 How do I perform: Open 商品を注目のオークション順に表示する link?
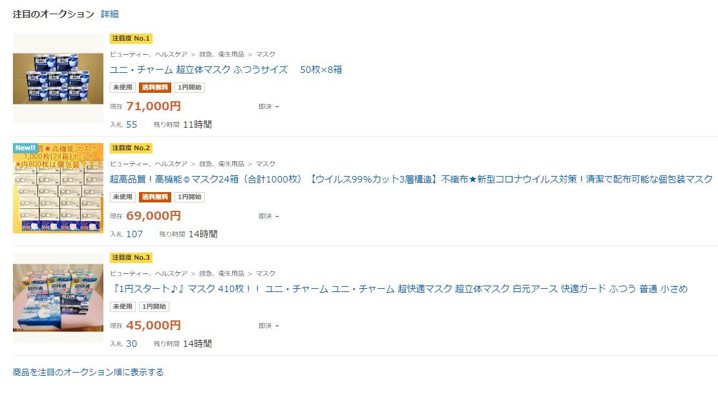click(88, 372)
